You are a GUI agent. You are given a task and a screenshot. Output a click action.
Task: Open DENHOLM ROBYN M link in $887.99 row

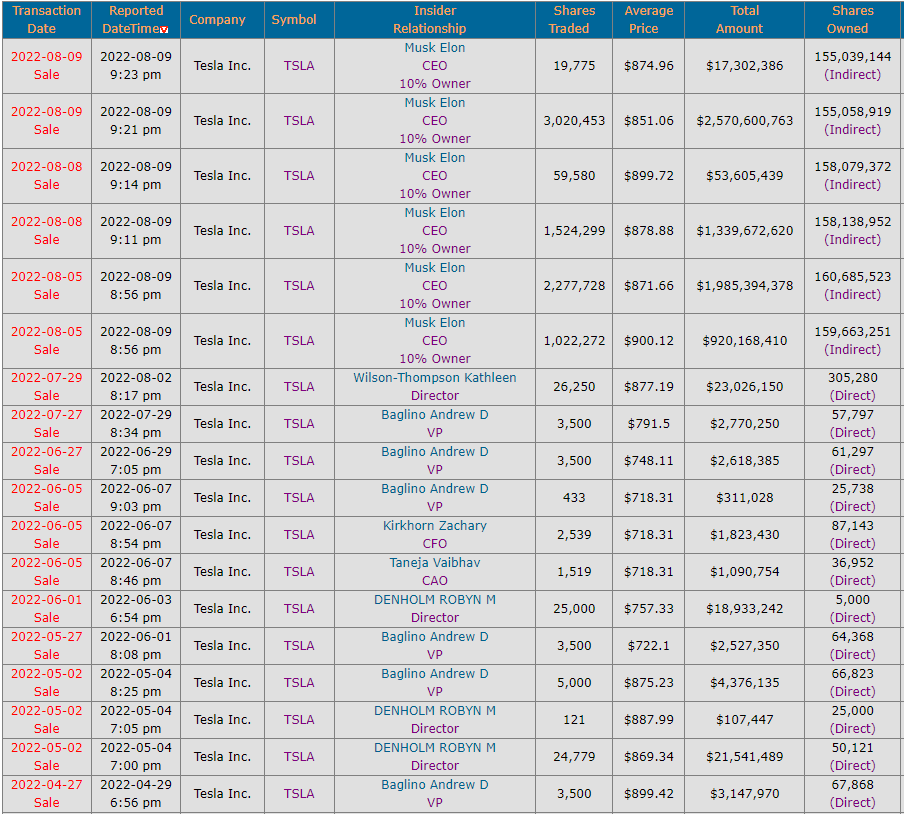click(x=435, y=710)
